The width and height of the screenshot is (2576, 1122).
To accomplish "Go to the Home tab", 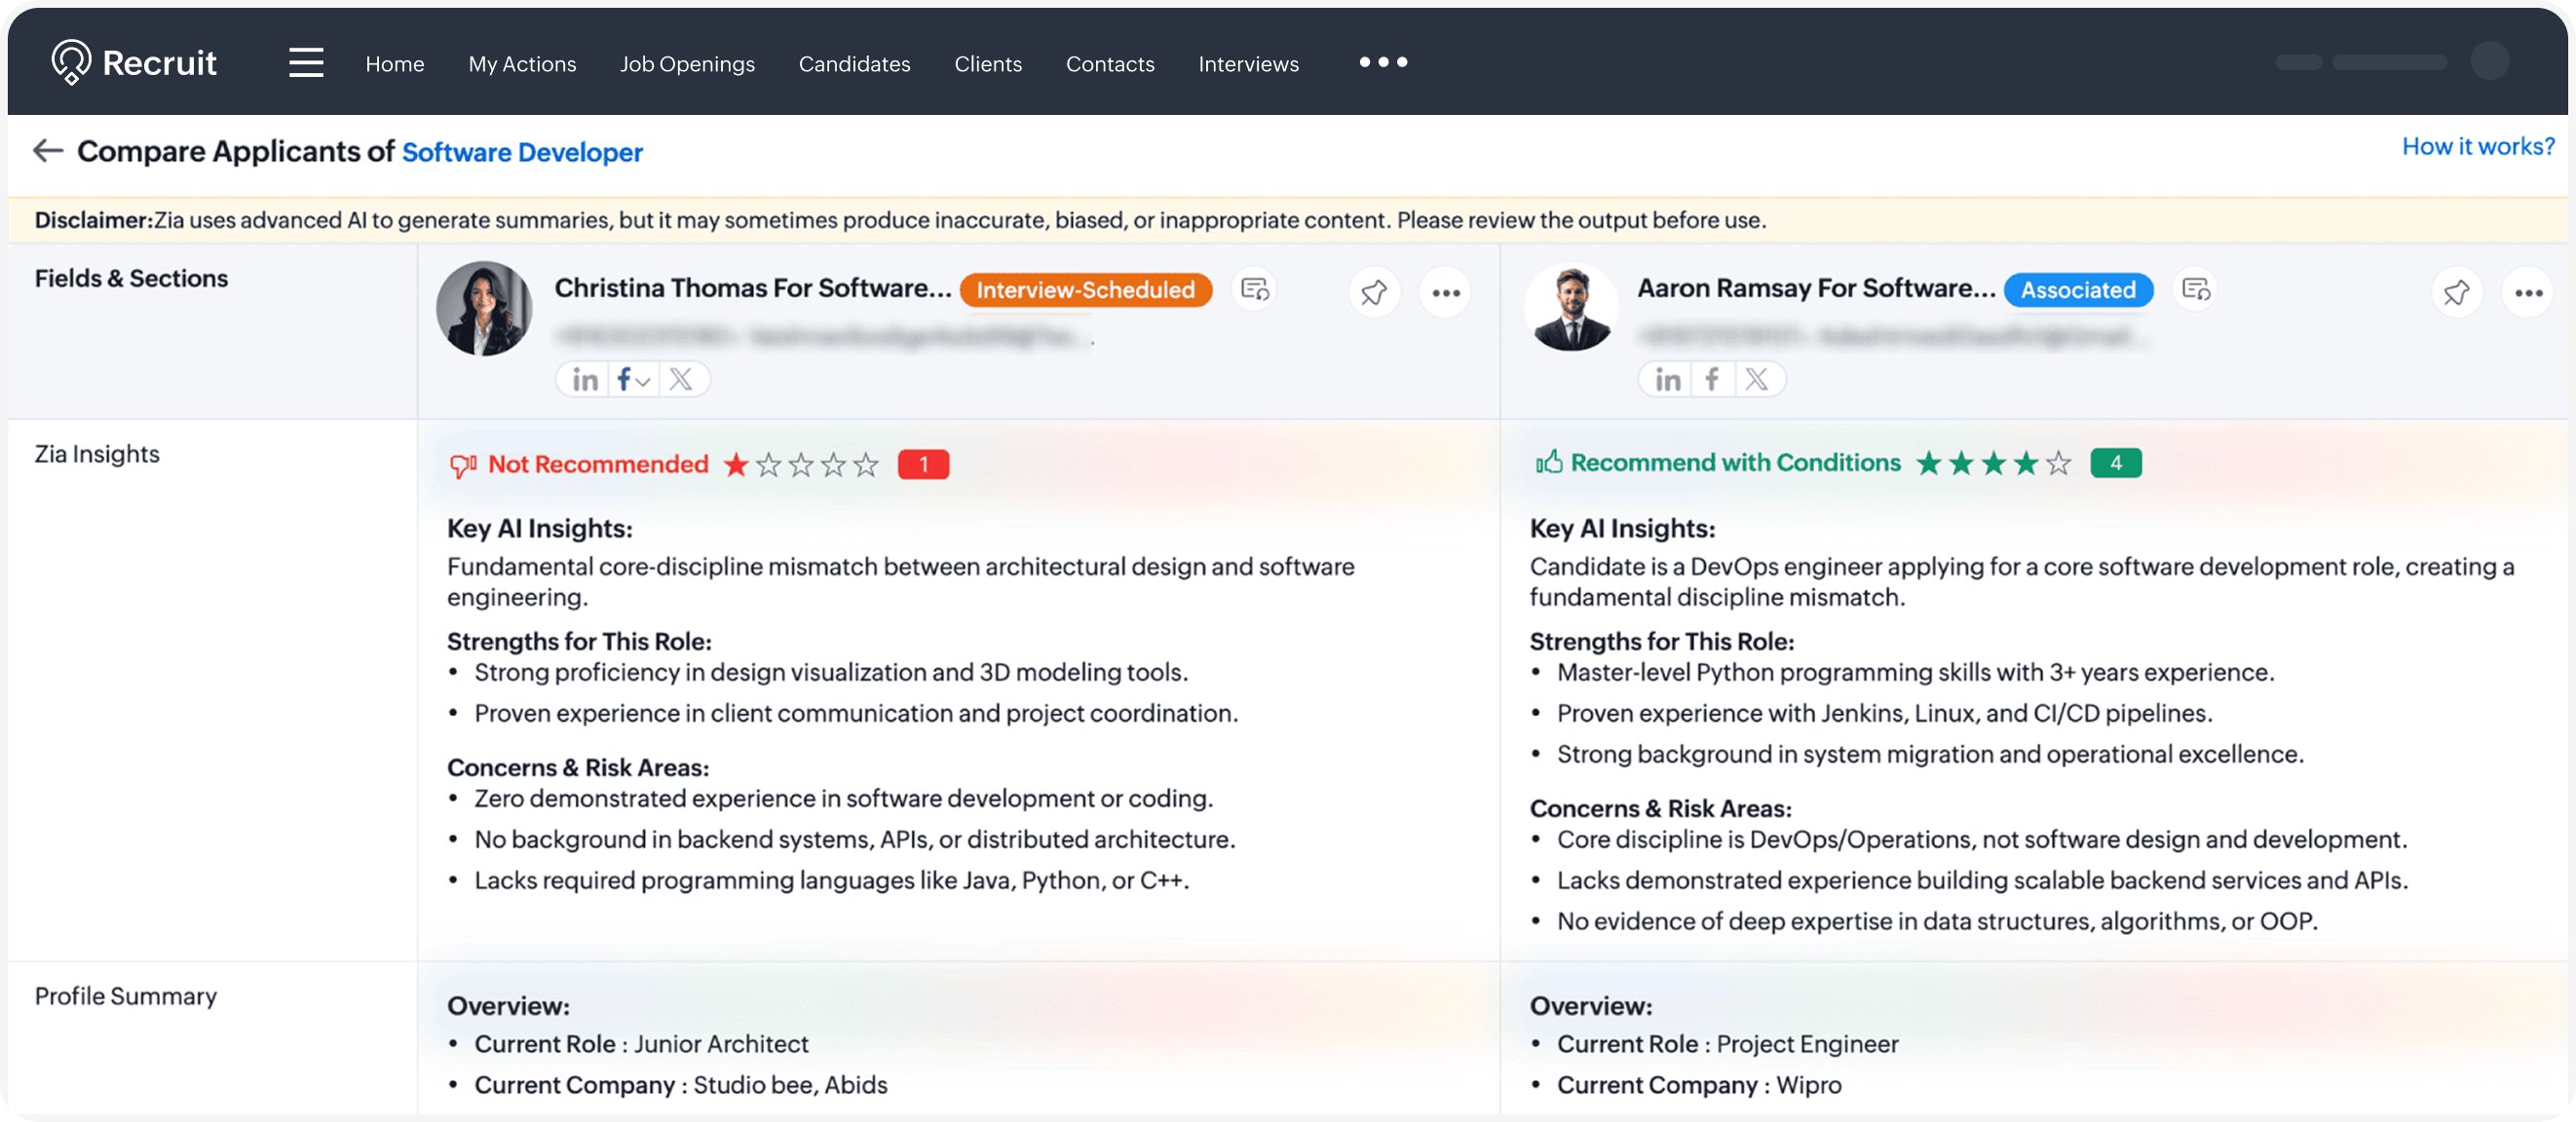I will coord(395,64).
